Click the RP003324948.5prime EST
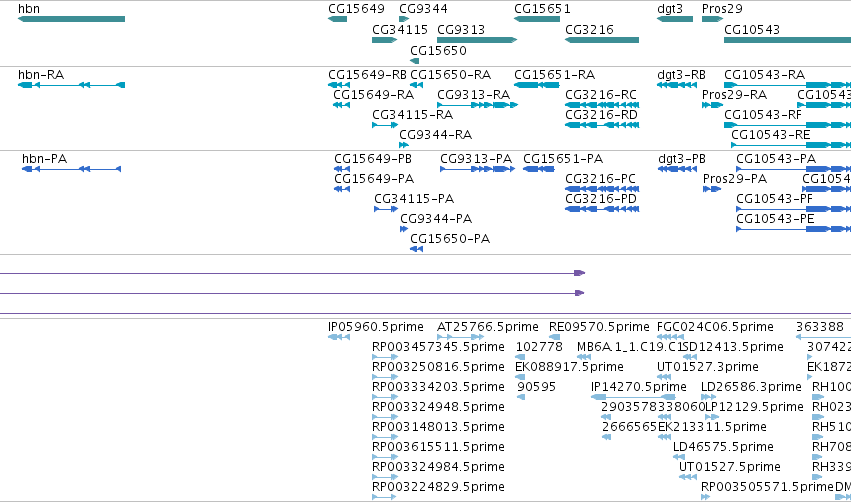The height and width of the screenshot is (502, 851). [385, 418]
